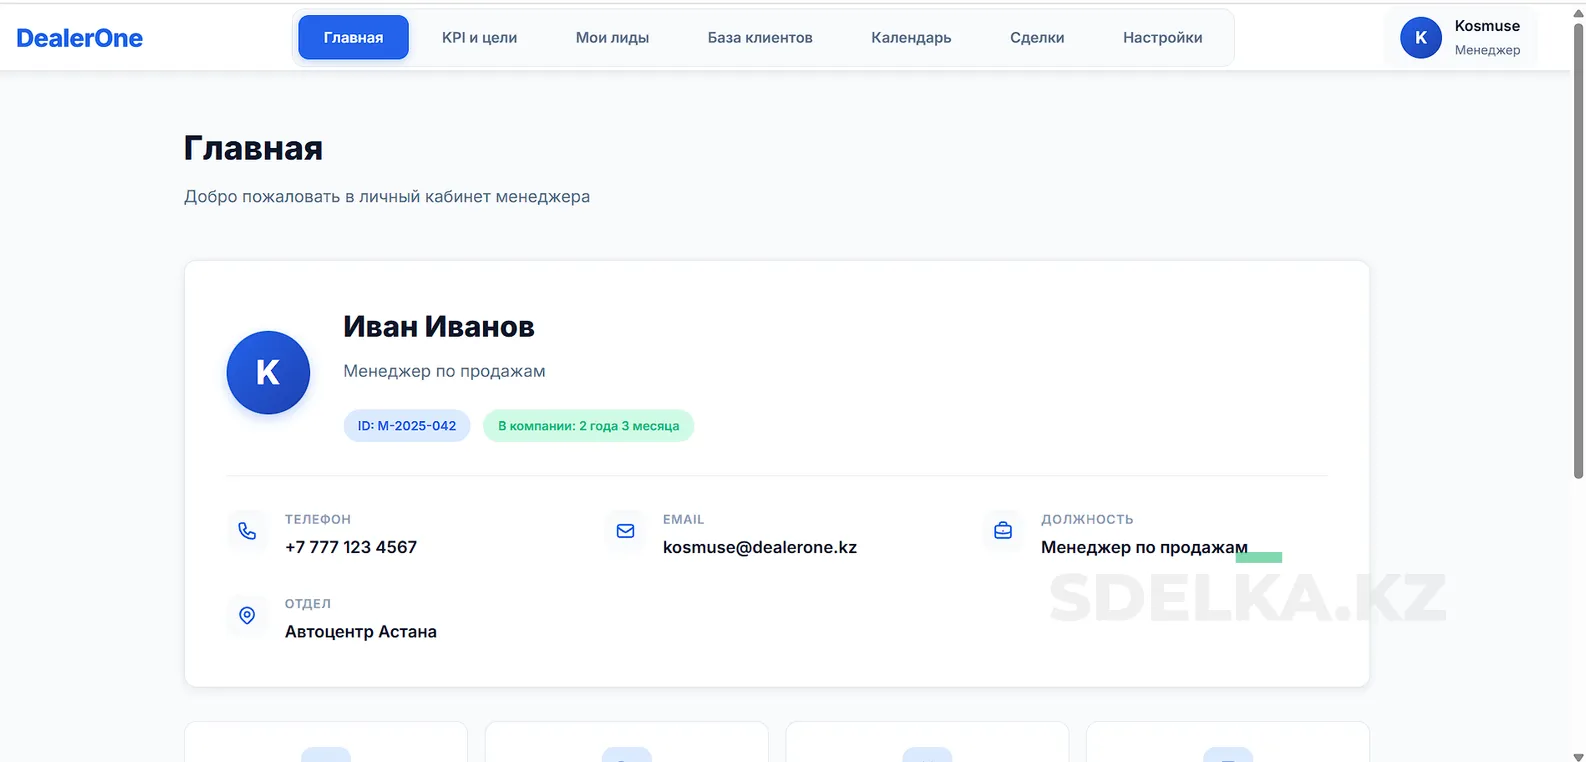The height and width of the screenshot is (762, 1586).
Task: Click the phone number +7 777 123 4567
Action: click(351, 548)
